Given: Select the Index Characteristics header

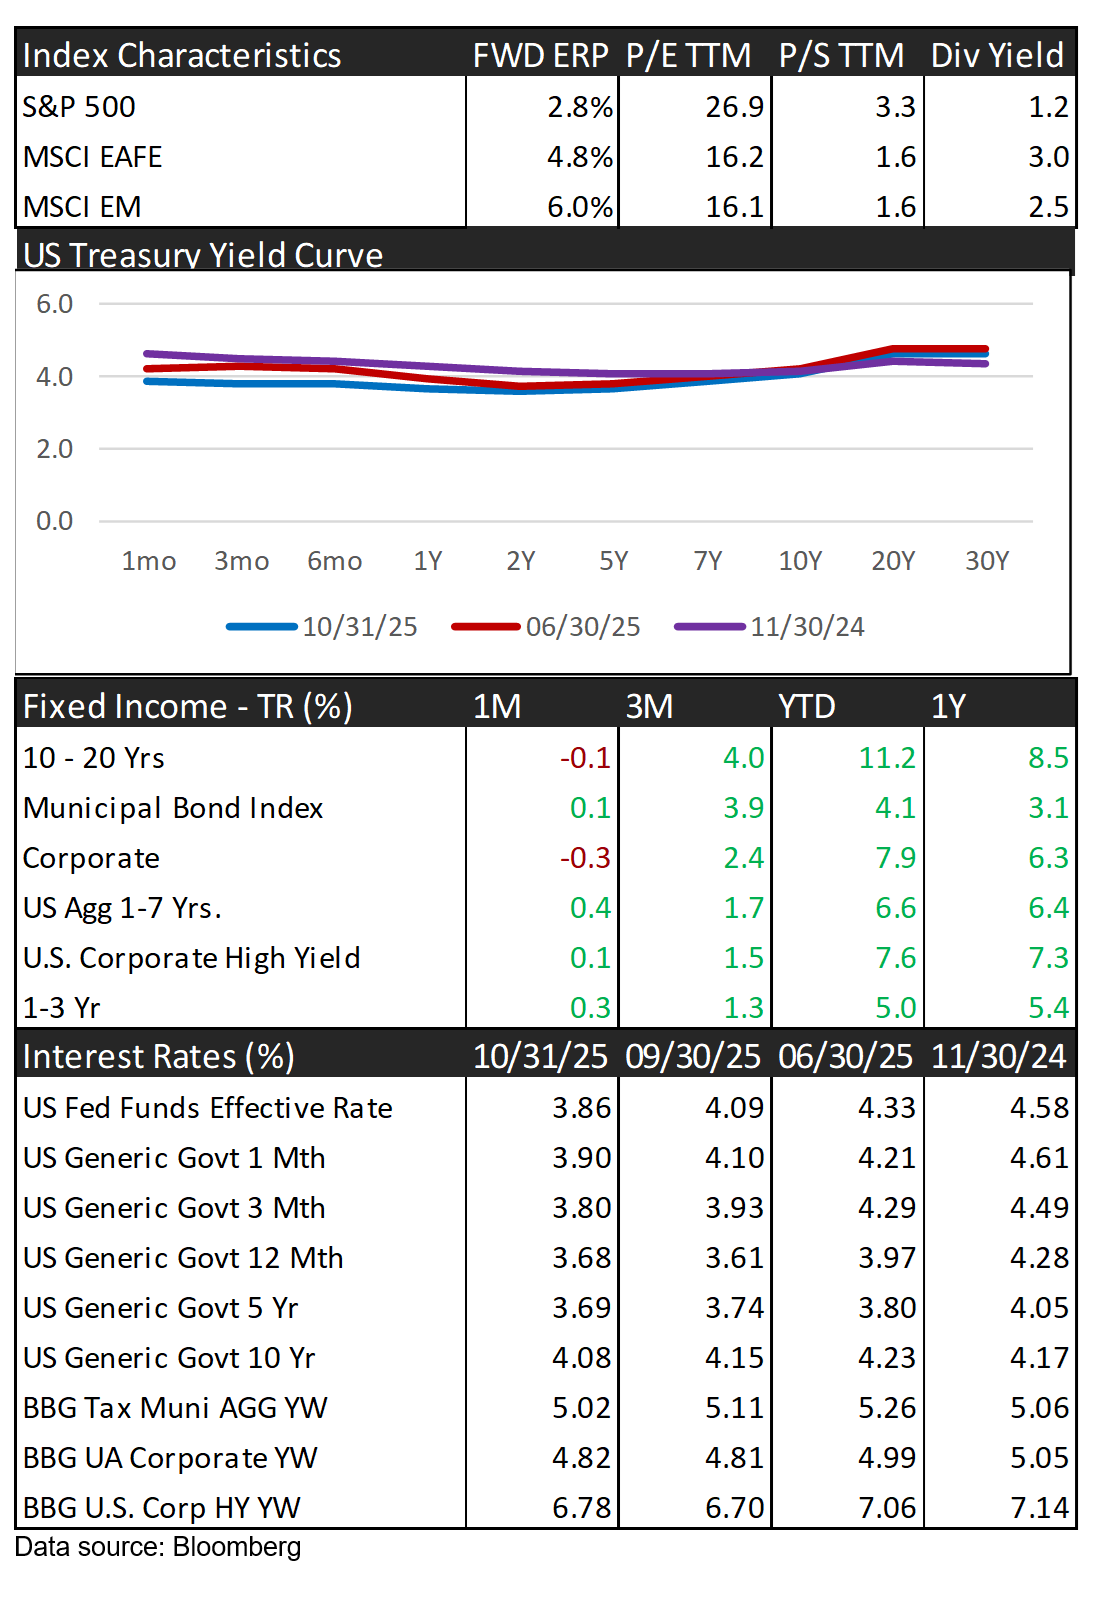Looking at the screenshot, I should pos(182,55).
